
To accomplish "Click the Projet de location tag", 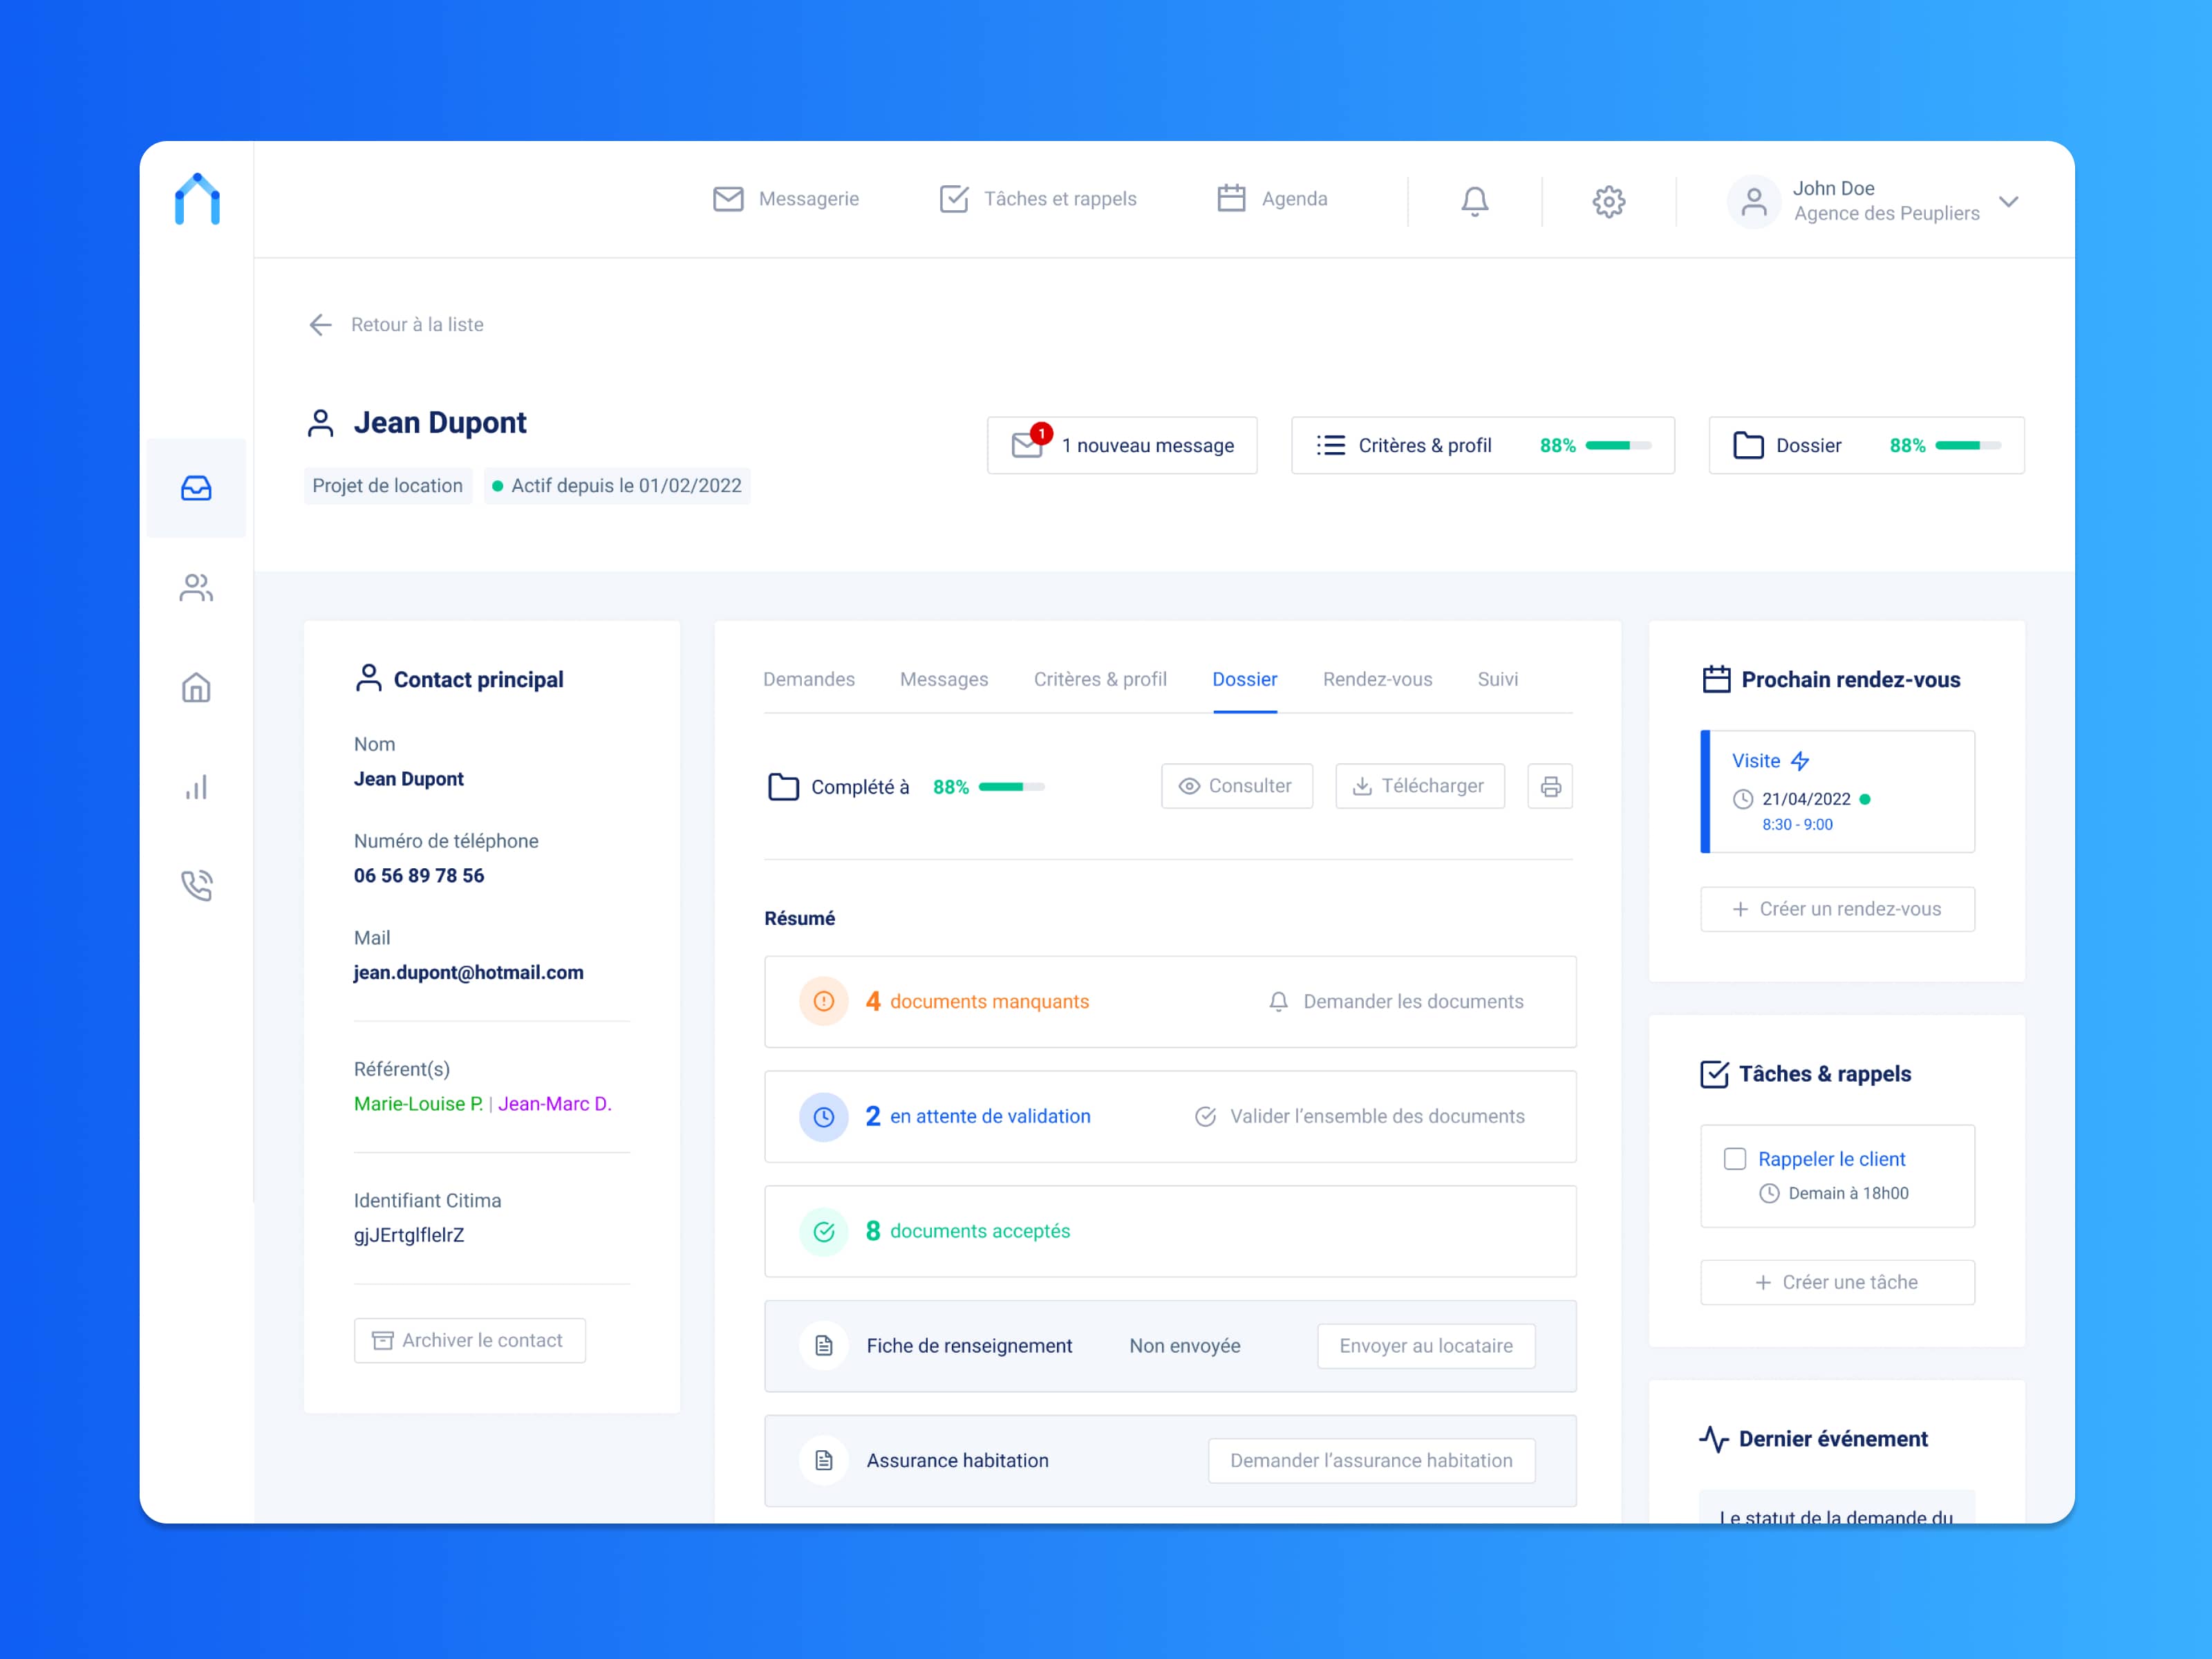I will pos(388,486).
